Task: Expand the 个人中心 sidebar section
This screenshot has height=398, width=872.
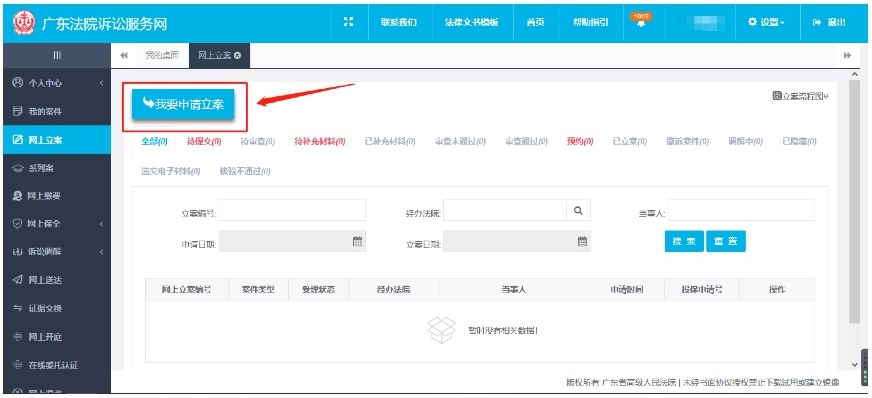Action: click(x=57, y=83)
